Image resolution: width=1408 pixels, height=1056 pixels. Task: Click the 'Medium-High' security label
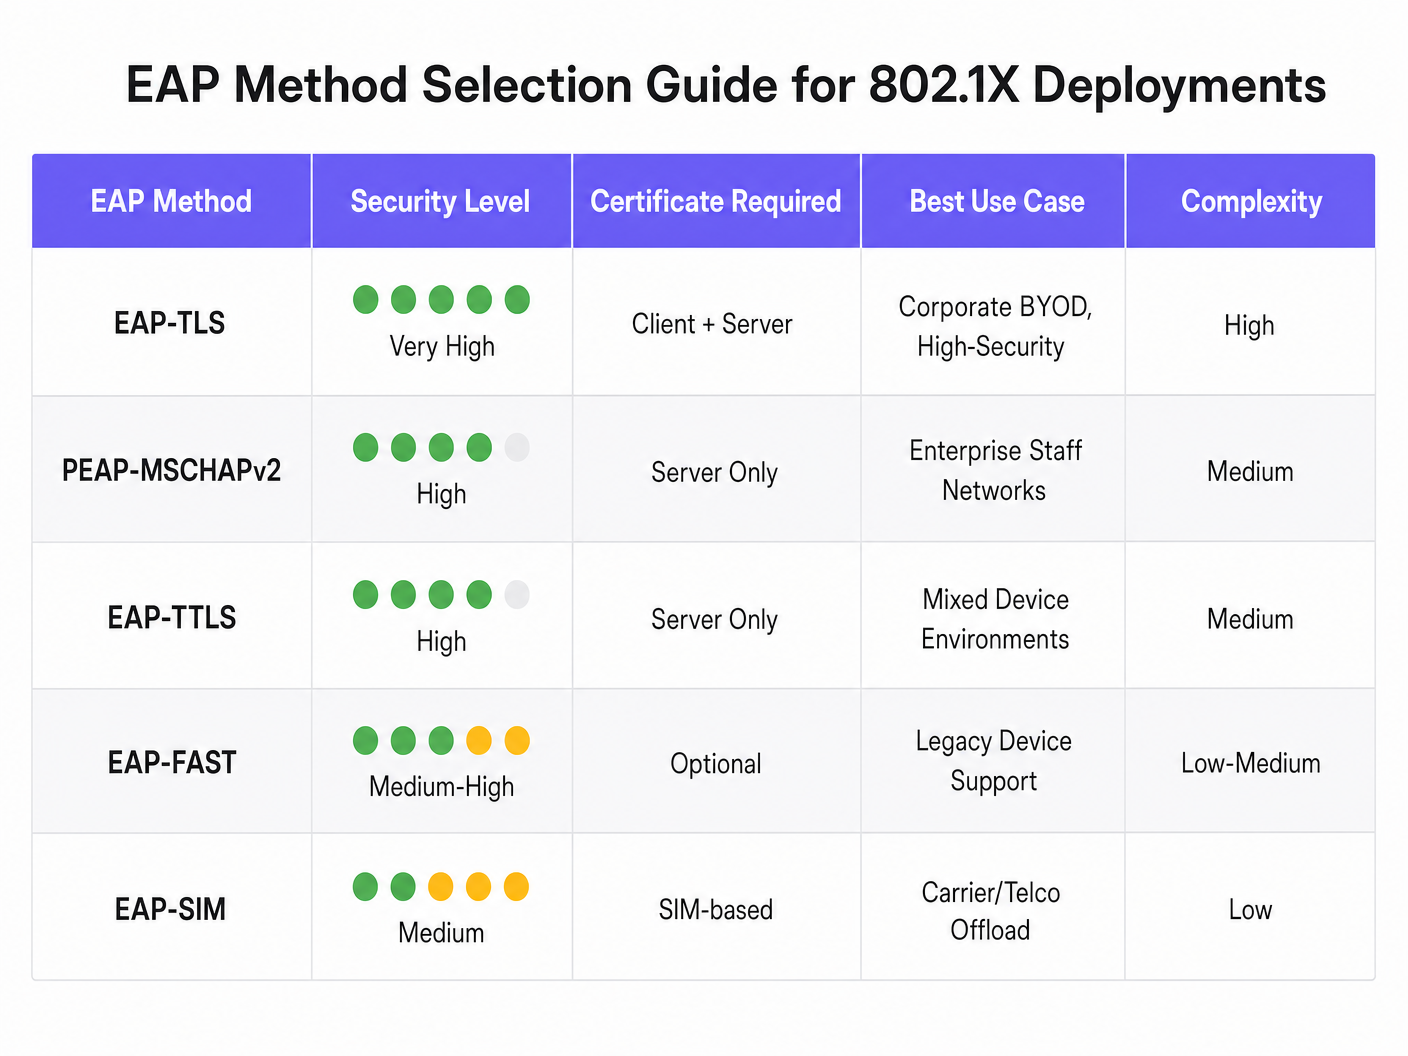tap(441, 786)
